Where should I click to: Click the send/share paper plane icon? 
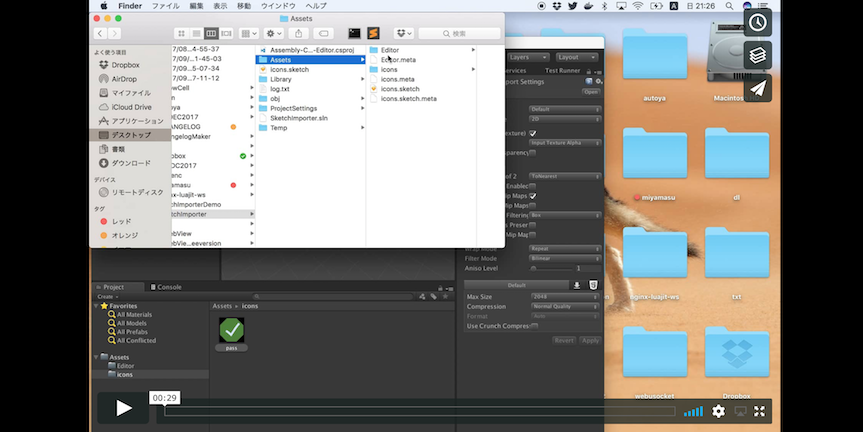[758, 88]
